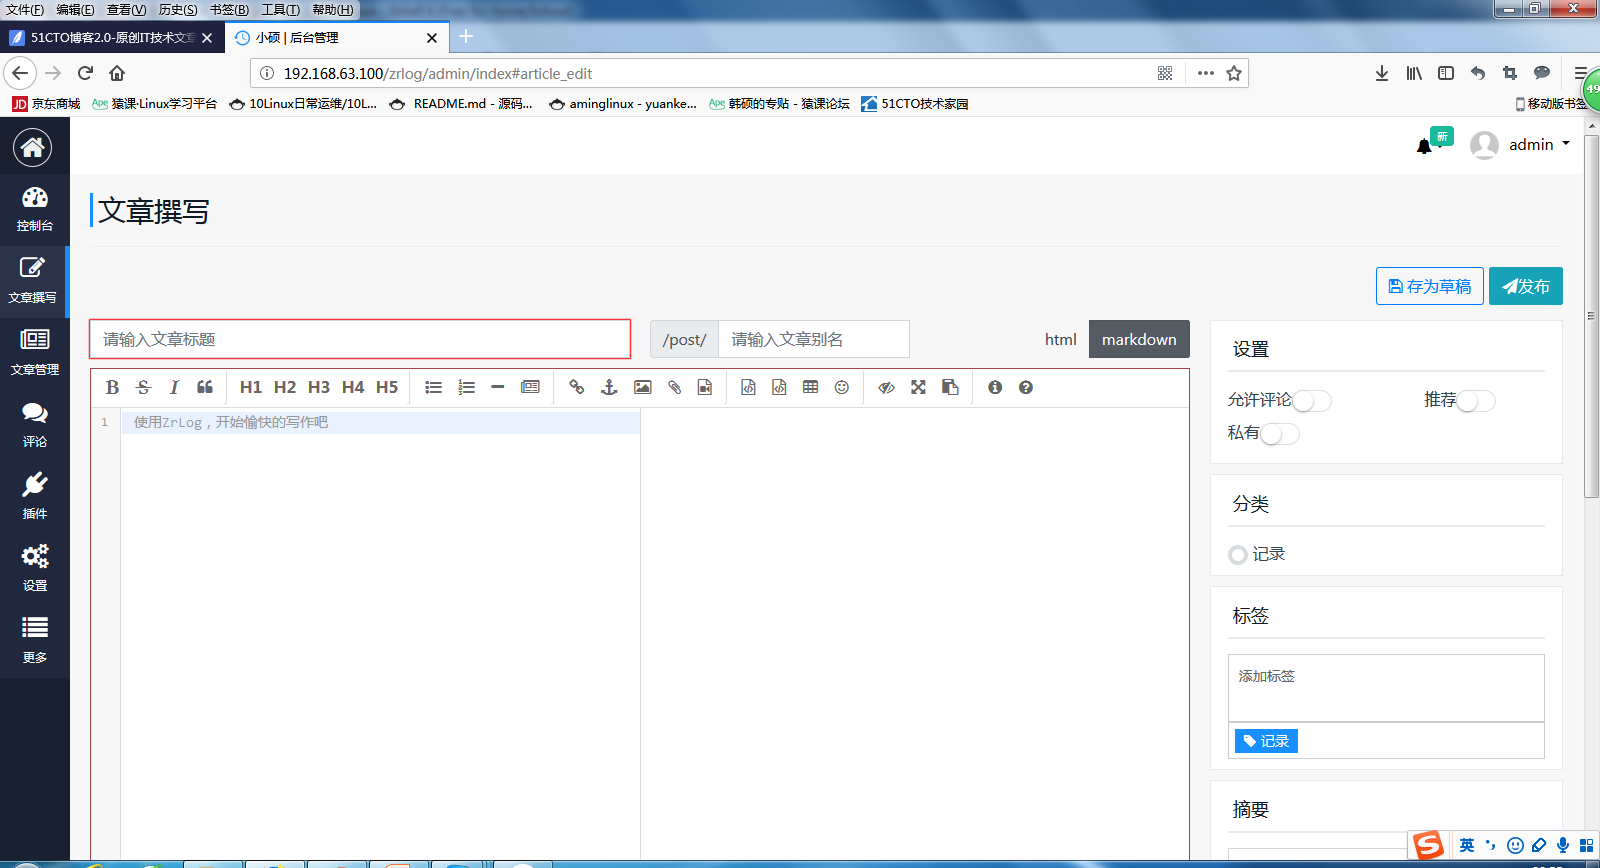1600x868 pixels.
Task: Insert H3 heading
Action: click(319, 387)
